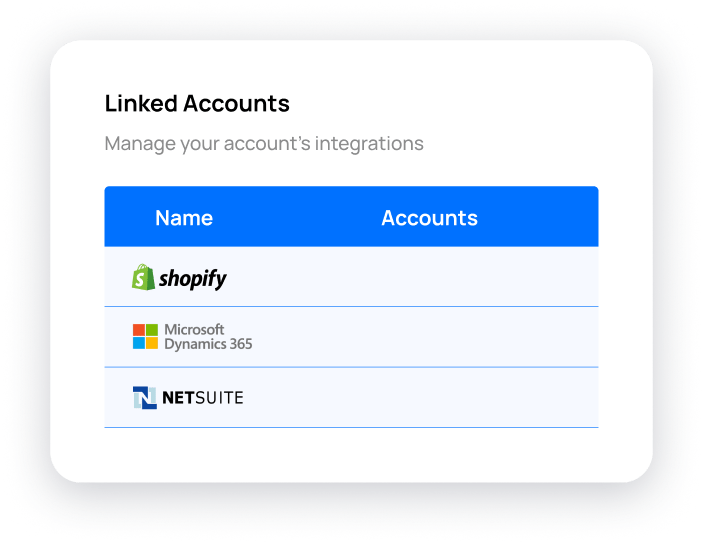The width and height of the screenshot is (703, 543).
Task: Select the Accounts cell in NetSuite row
Action: tap(429, 398)
